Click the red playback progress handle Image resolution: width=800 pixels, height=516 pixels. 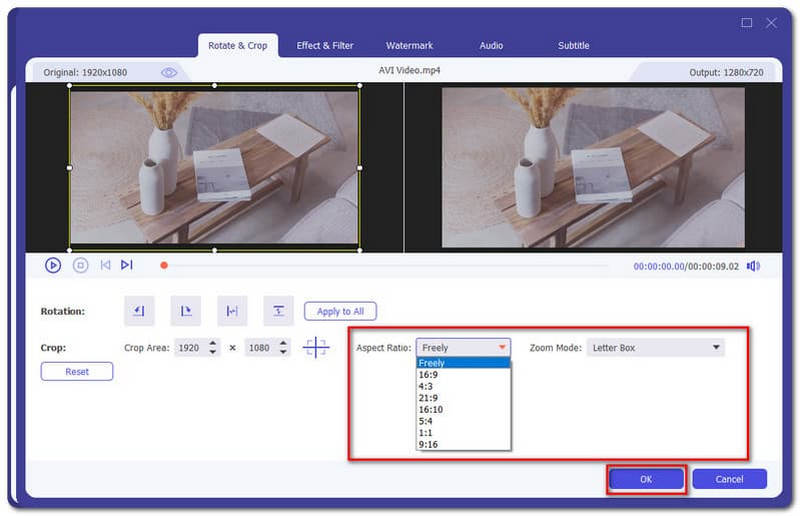[164, 266]
